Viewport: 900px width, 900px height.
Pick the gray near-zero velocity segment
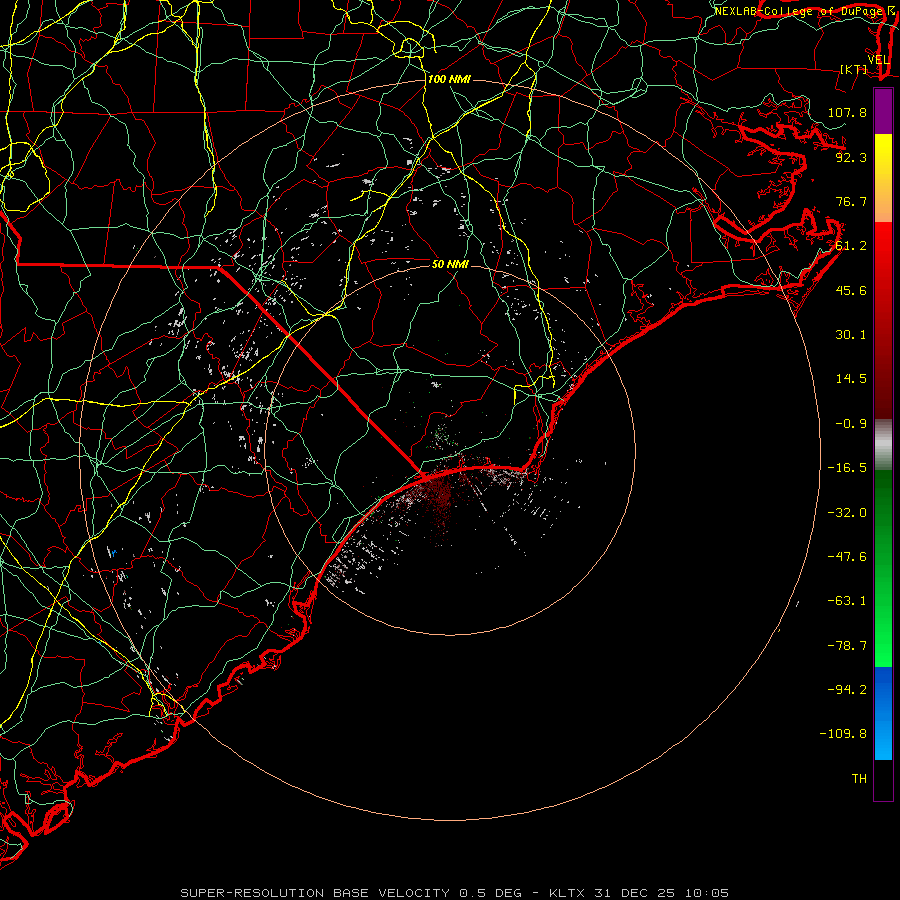pos(883,445)
